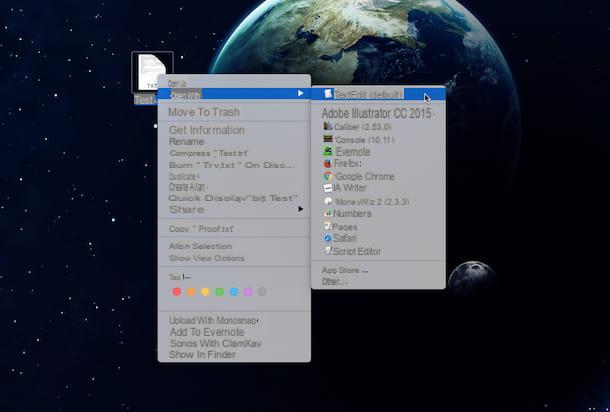610x412 pixels.
Task: Choose the ClamXav scan entry
Action: click(x=216, y=344)
